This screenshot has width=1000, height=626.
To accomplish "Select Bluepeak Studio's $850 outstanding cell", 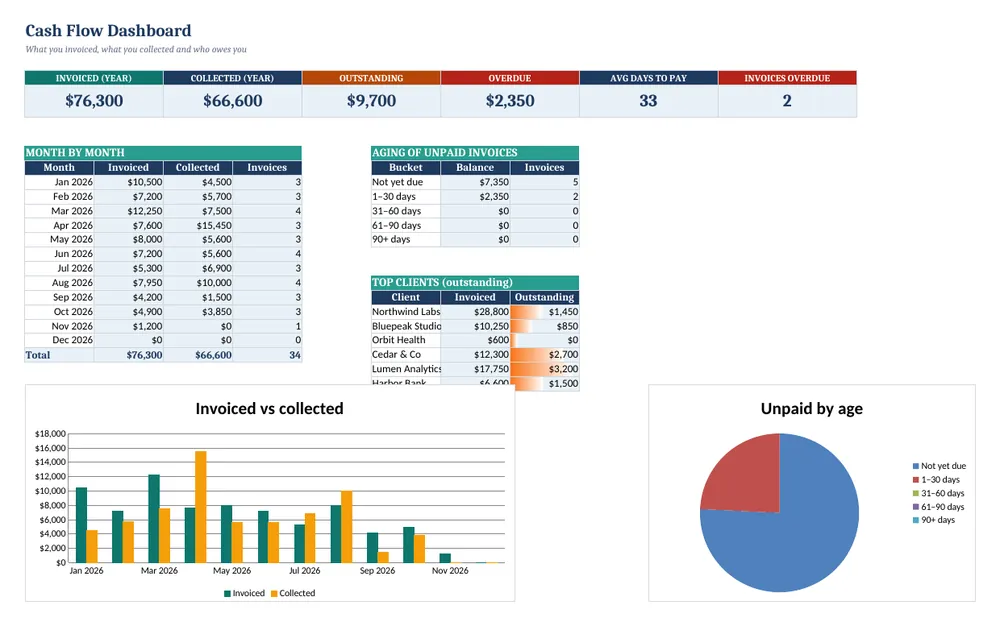I will (545, 326).
